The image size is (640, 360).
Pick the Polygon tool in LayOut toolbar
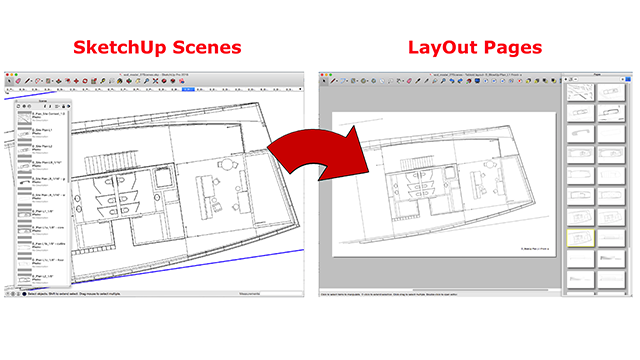(373, 81)
